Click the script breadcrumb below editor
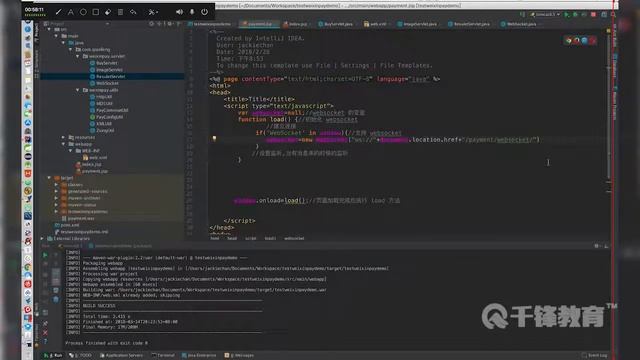Viewport: 640px width, 360px height. pos(251,238)
